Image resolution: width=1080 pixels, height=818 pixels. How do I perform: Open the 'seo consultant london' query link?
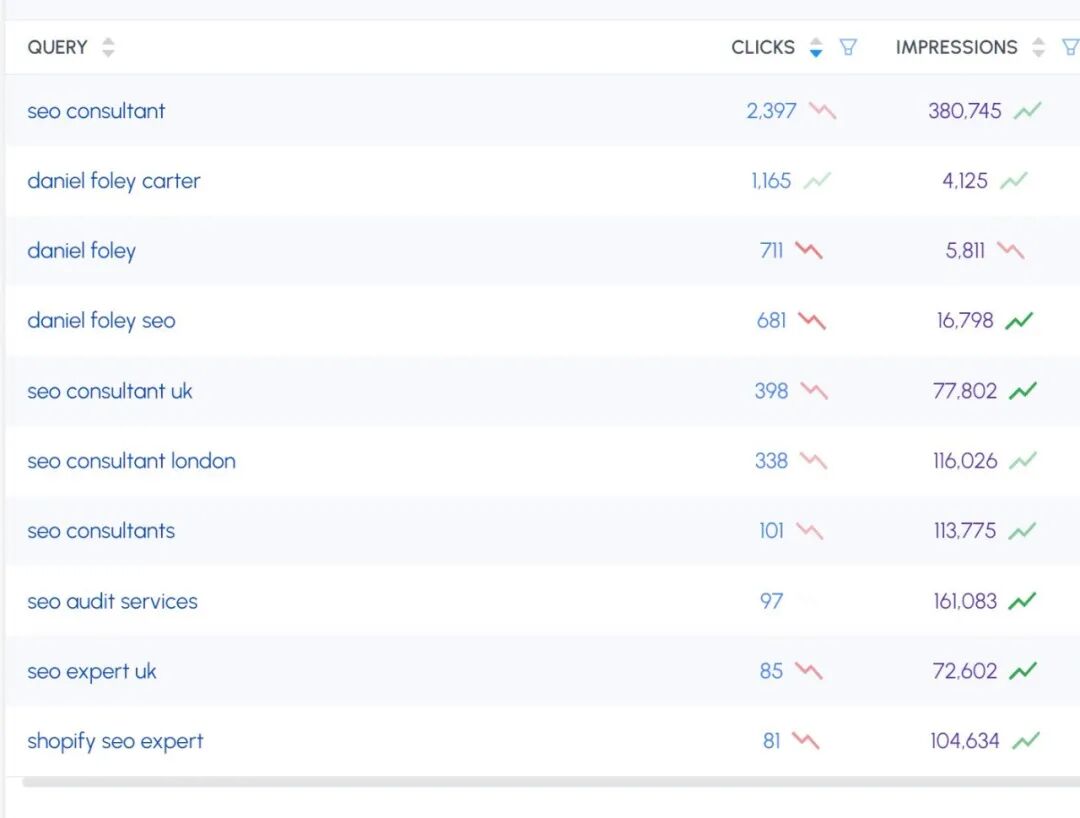[x=131, y=461]
